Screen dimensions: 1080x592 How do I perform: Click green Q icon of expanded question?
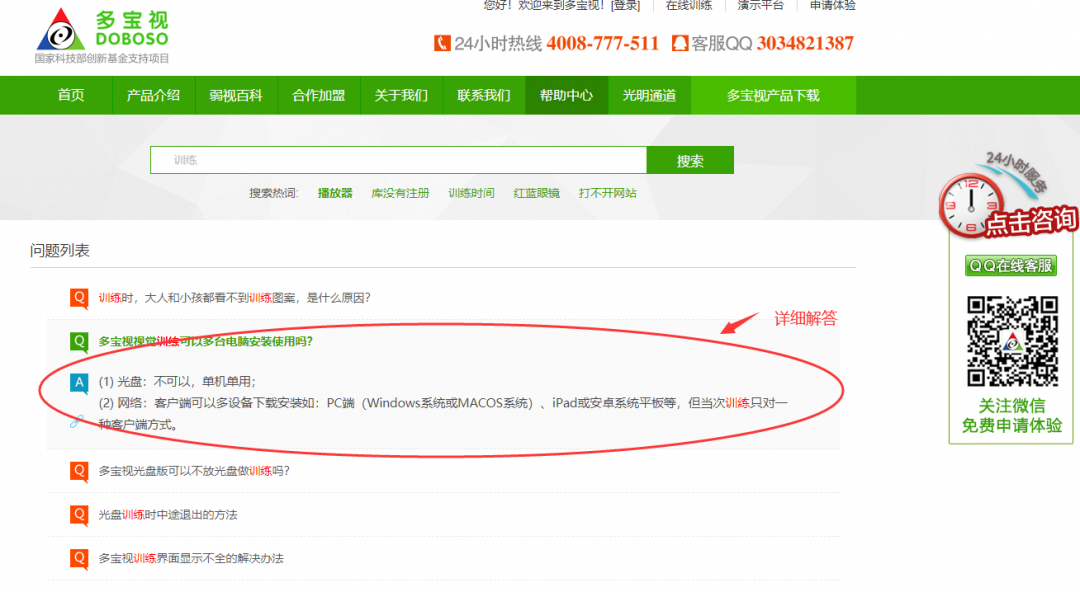click(79, 342)
